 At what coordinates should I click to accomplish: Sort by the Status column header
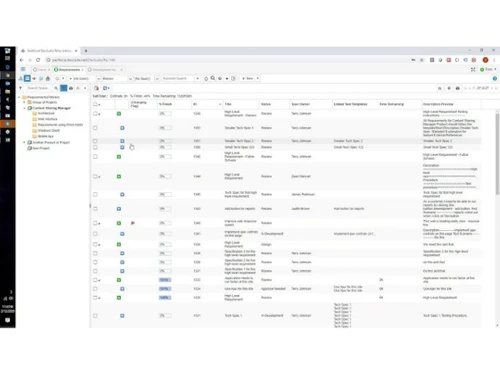coord(266,104)
